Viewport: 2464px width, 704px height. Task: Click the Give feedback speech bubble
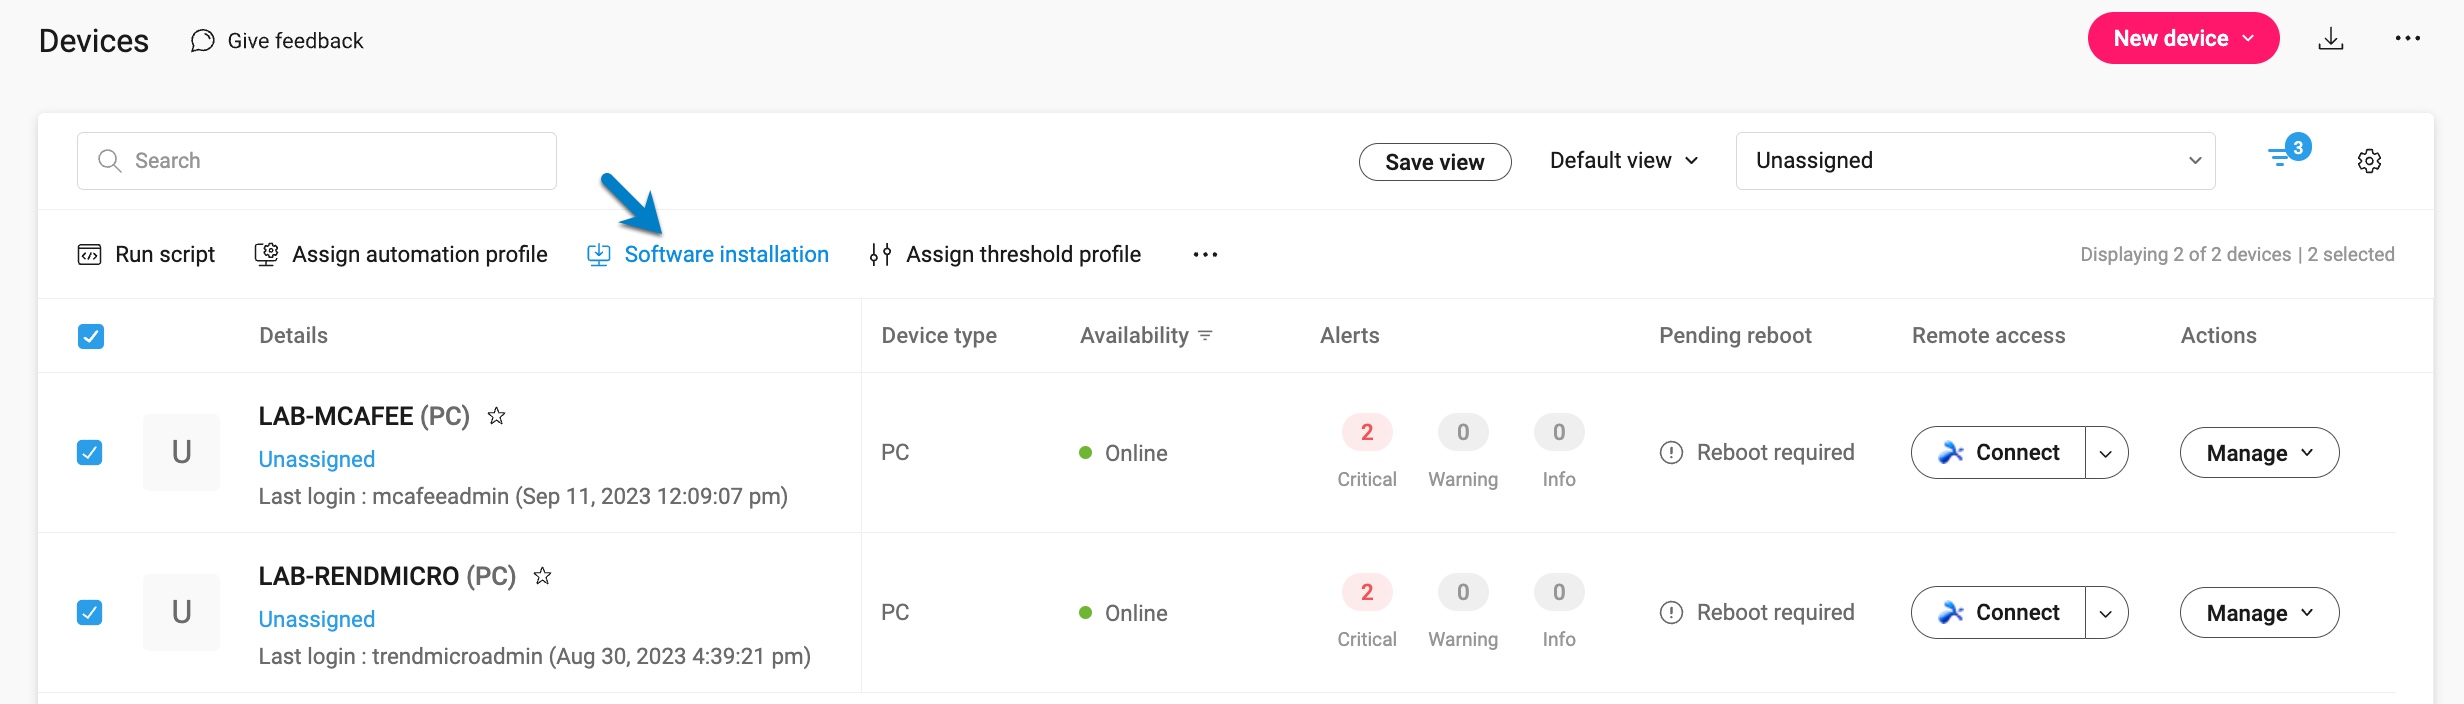point(203,41)
